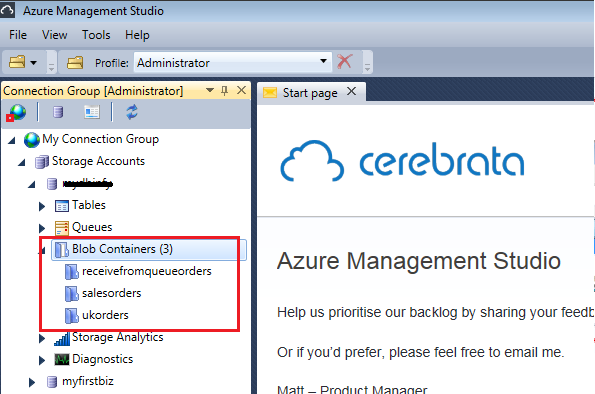
Task: Expand the Tables node
Action: [42, 206]
